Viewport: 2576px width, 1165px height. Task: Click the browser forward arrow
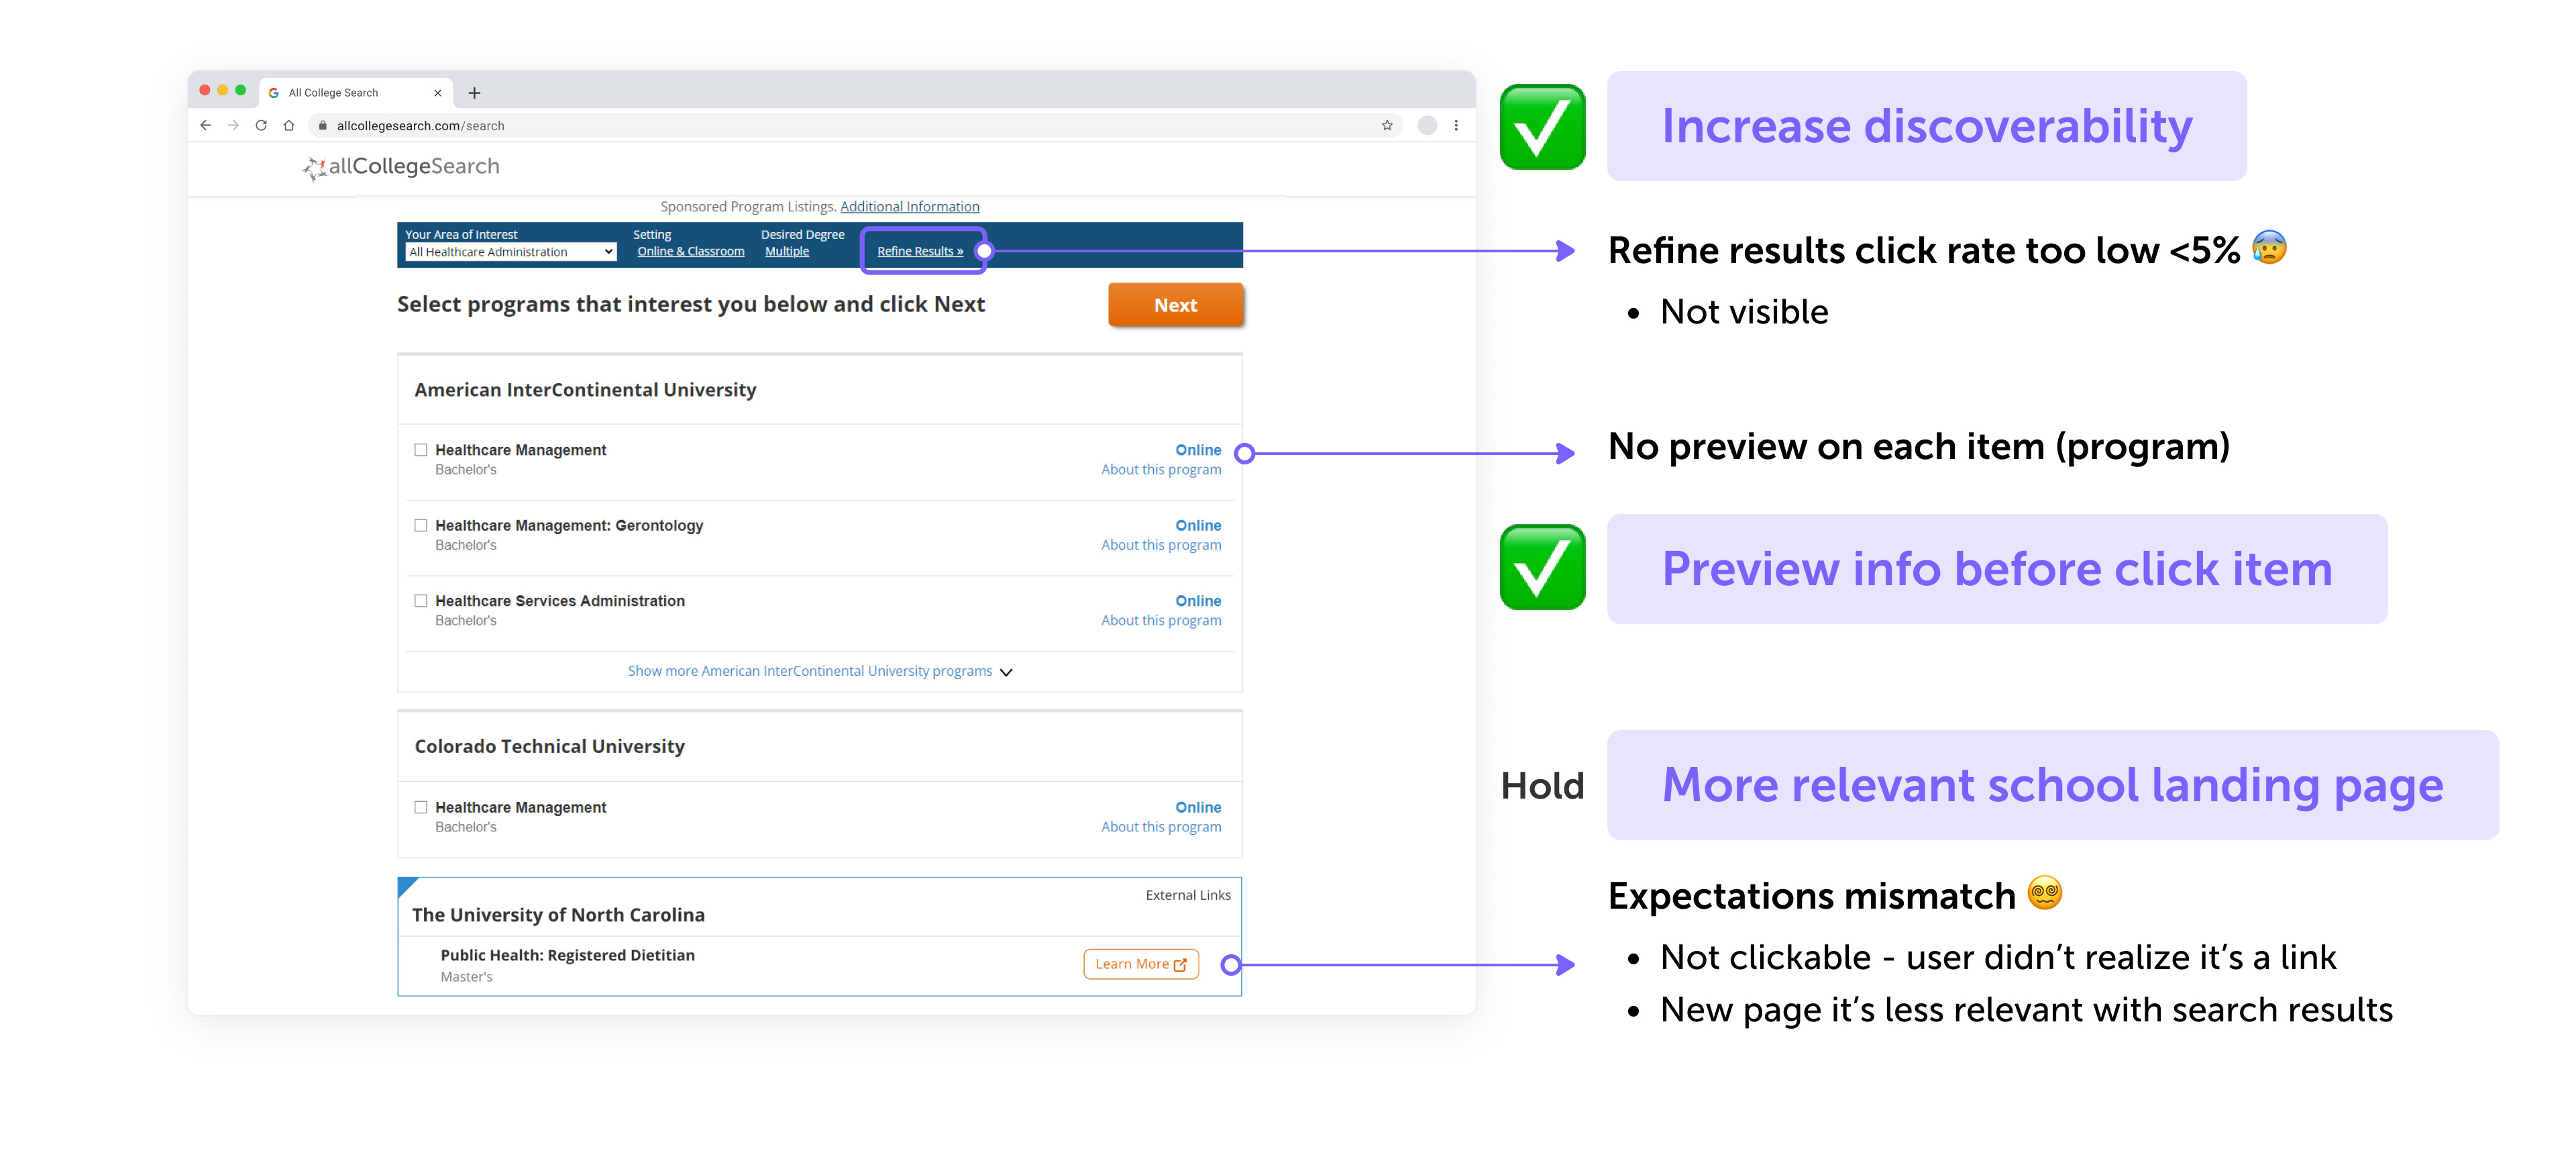click(x=233, y=125)
